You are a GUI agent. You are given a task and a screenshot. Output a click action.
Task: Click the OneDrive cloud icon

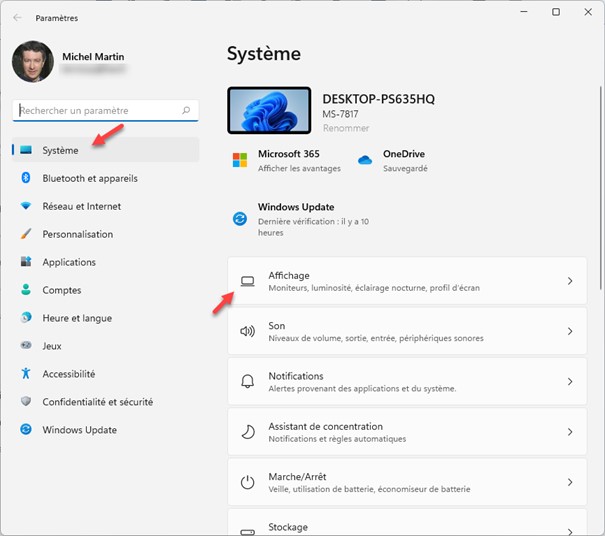tap(365, 160)
